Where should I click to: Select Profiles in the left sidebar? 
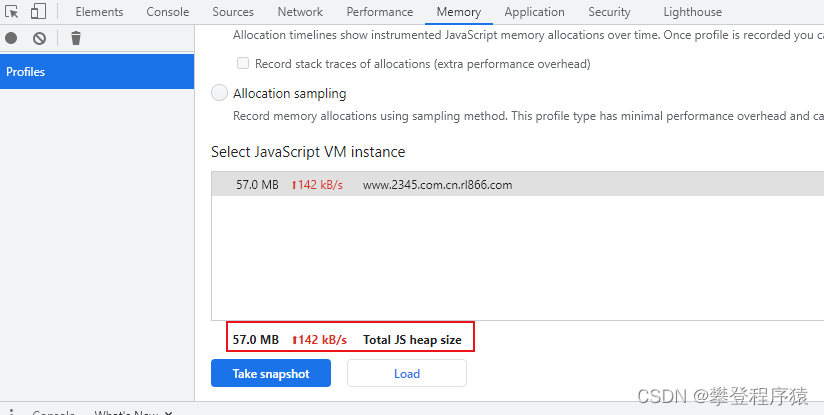97,72
